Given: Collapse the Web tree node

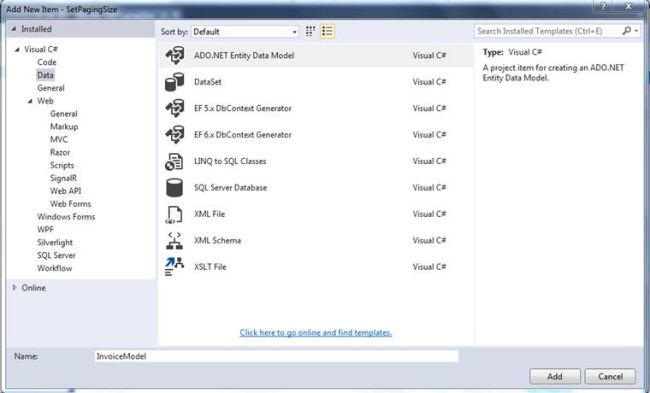Looking at the screenshot, I should click(x=30, y=101).
